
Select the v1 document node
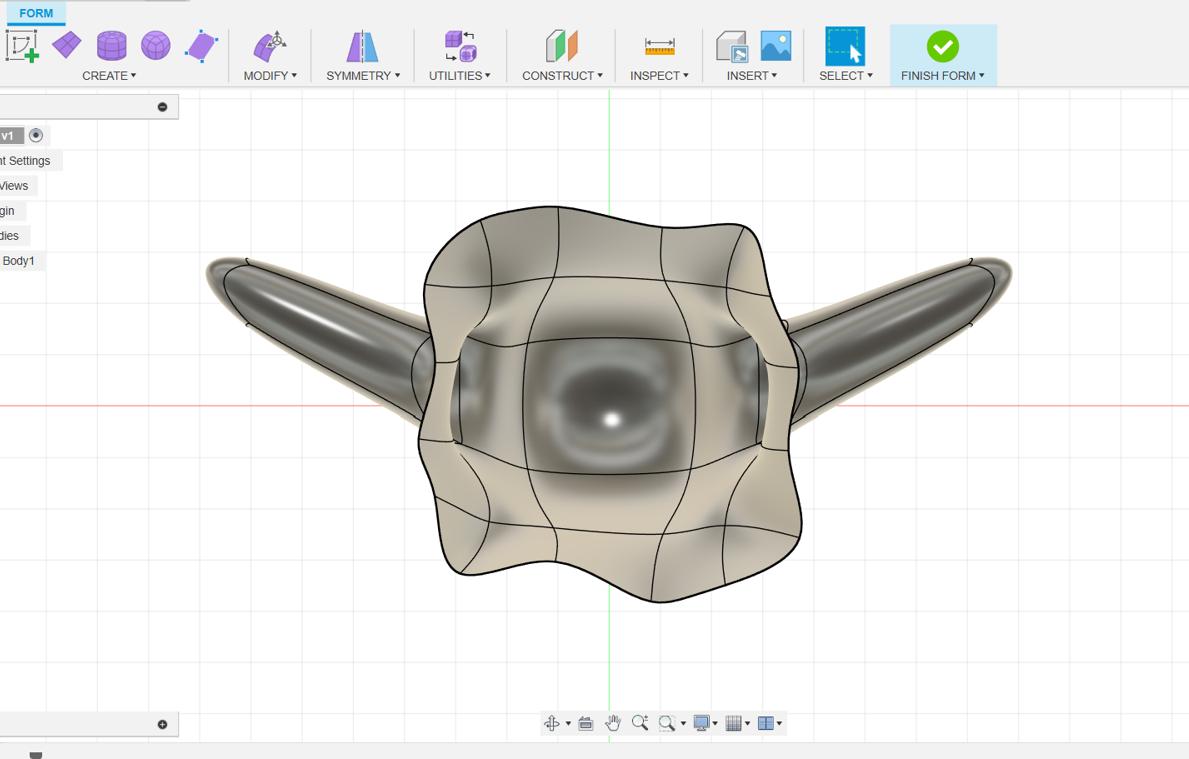(x=11, y=136)
